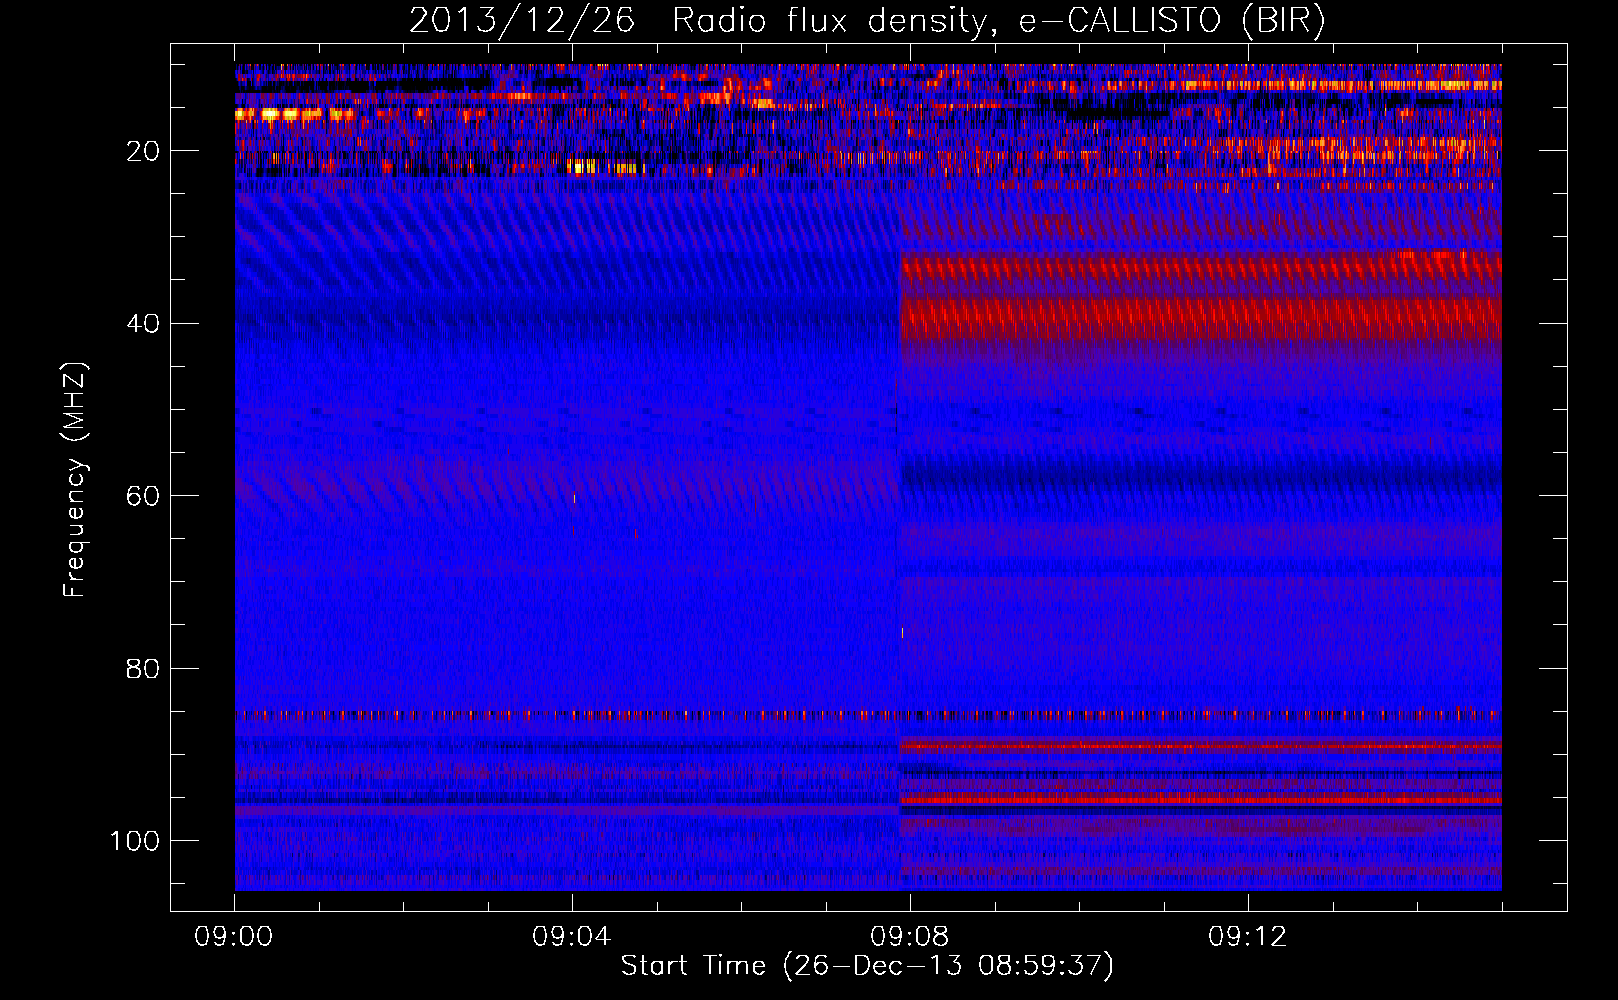Click the '100' frequency tick label

[135, 841]
